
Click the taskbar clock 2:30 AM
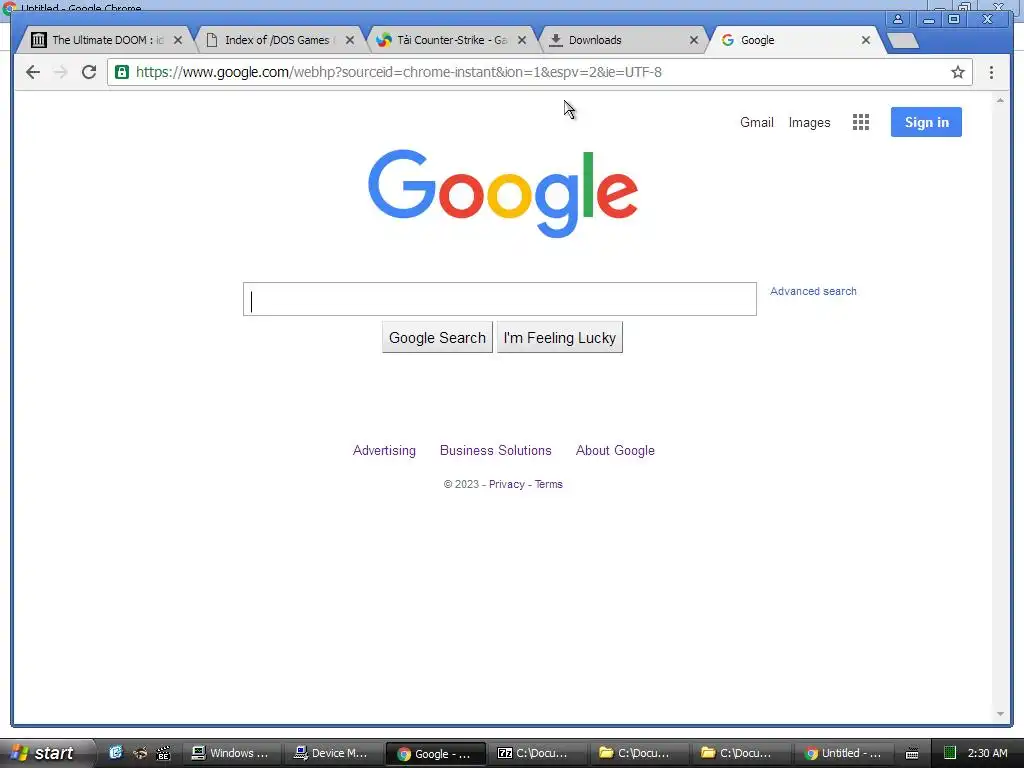pyautogui.click(x=987, y=753)
